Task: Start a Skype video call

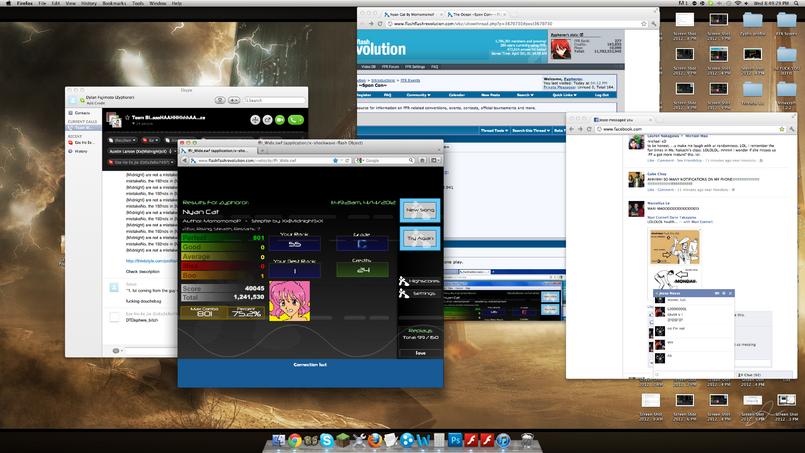Action: (280, 120)
